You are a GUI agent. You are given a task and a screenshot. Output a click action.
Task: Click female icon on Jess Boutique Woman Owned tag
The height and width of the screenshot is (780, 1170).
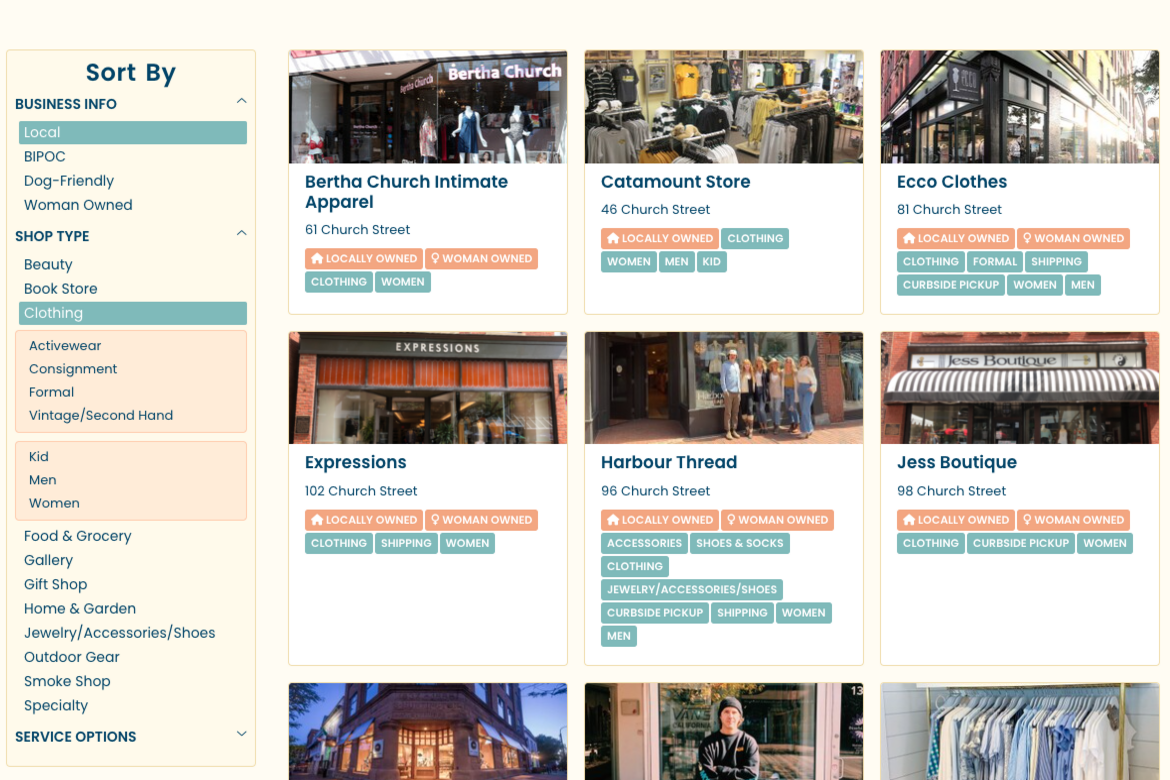(x=1027, y=520)
